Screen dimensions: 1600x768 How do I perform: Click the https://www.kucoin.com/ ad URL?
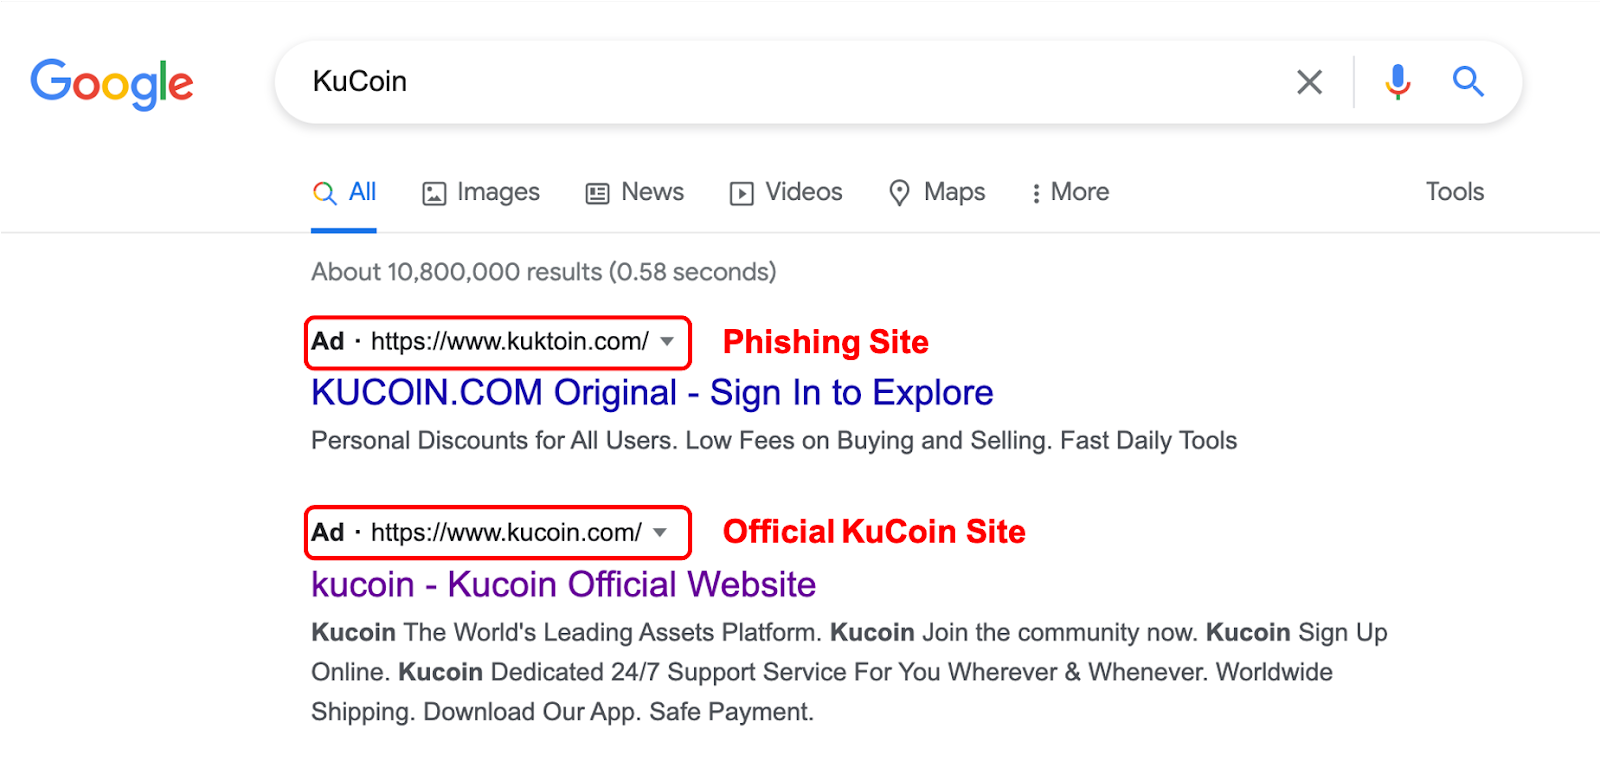pos(506,533)
